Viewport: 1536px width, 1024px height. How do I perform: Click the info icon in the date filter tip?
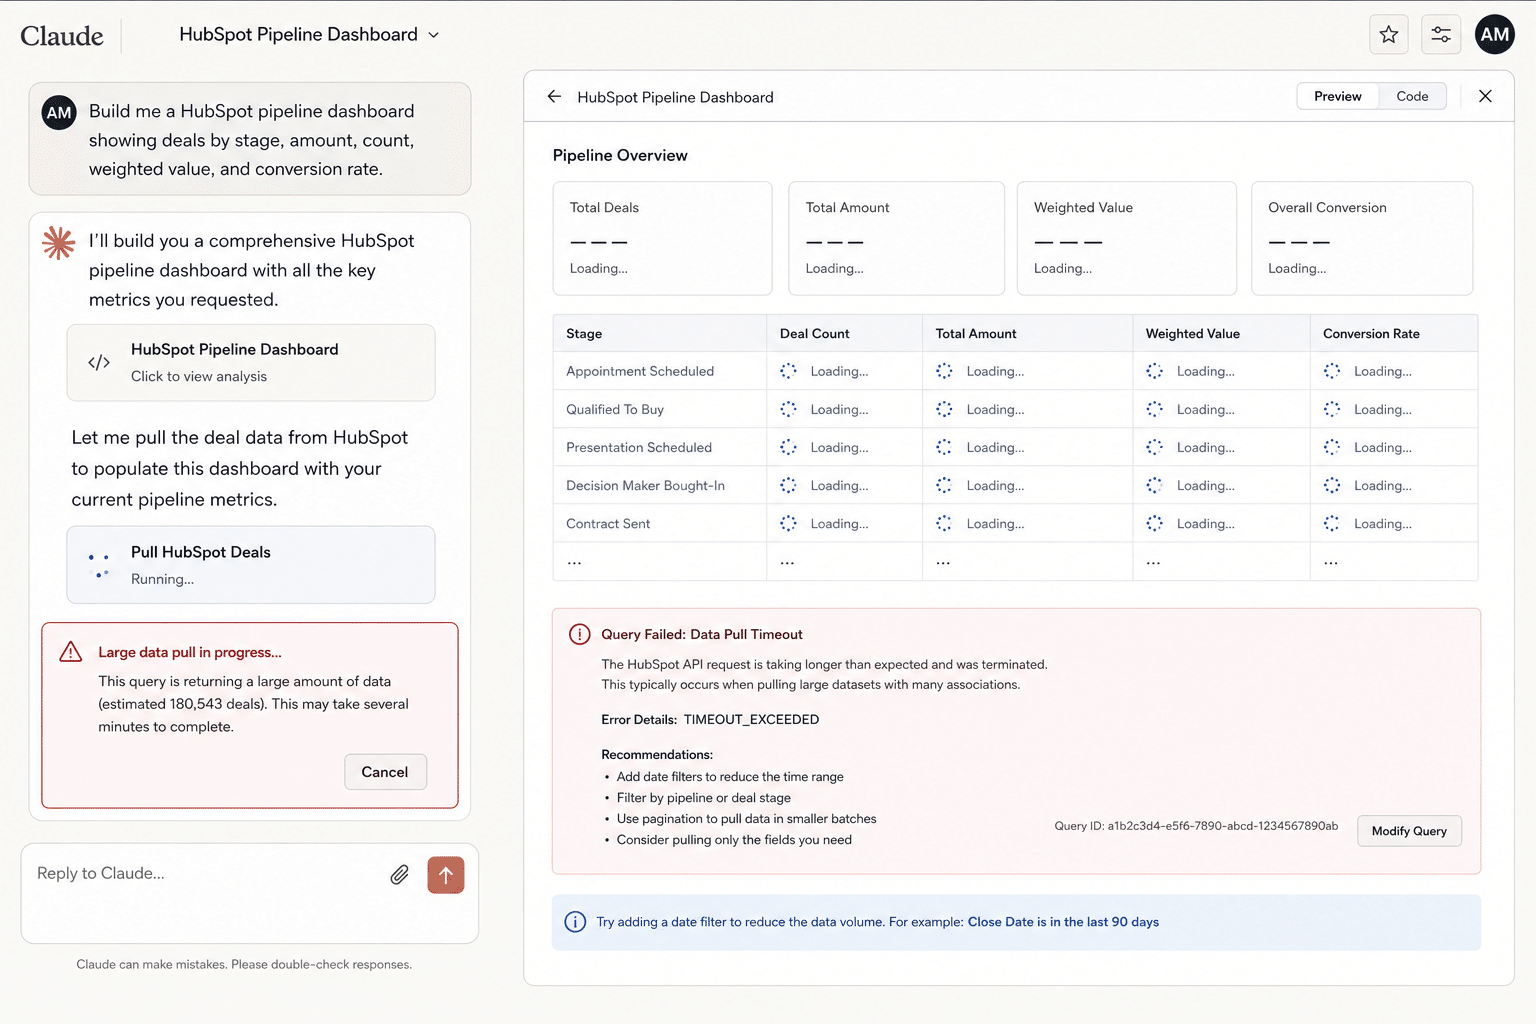coord(575,922)
